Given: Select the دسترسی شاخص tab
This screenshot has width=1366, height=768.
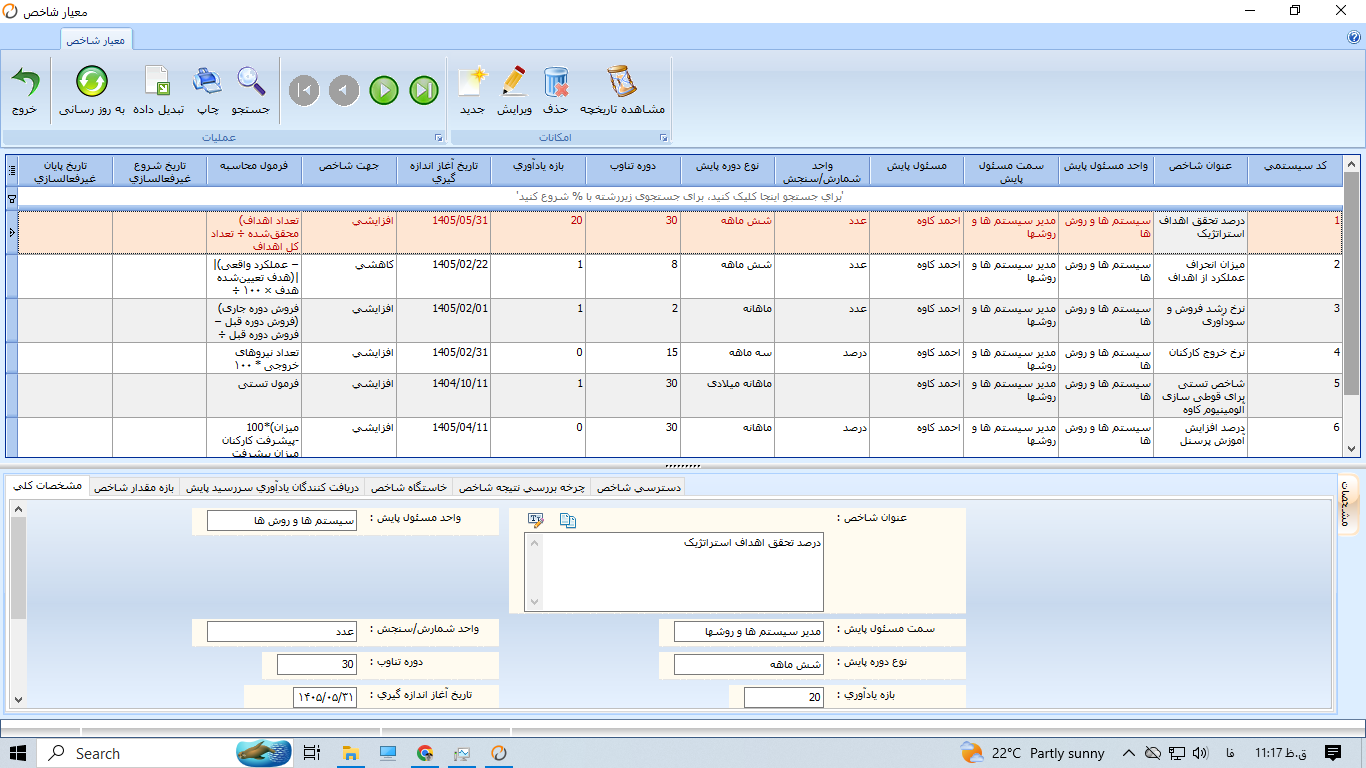Looking at the screenshot, I should point(638,487).
